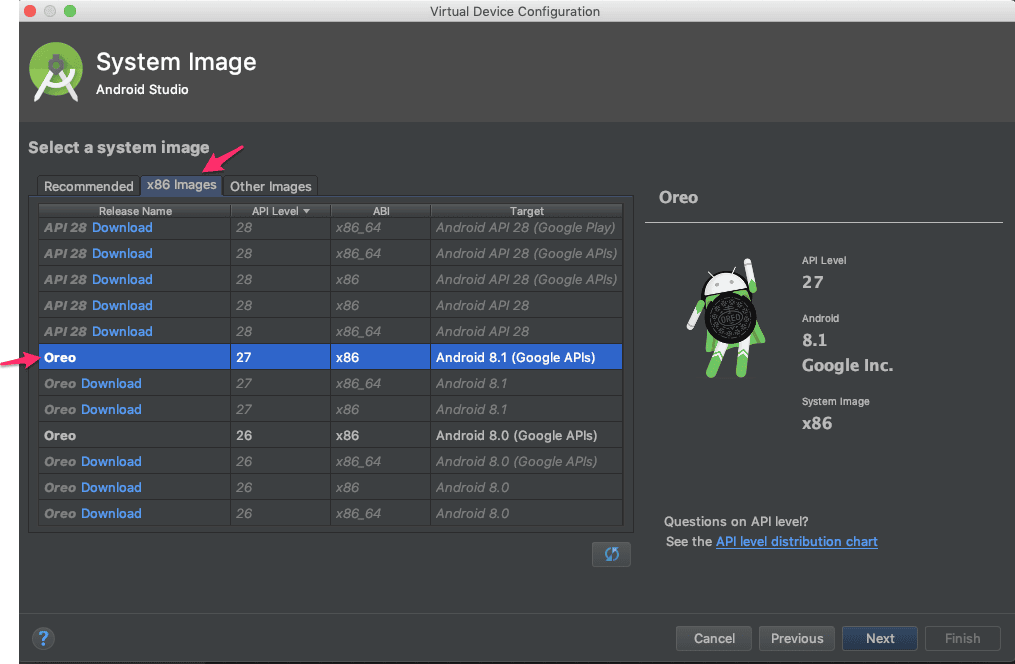This screenshot has height=664, width=1015.
Task: Open the API level distribution chart link
Action: (x=796, y=541)
